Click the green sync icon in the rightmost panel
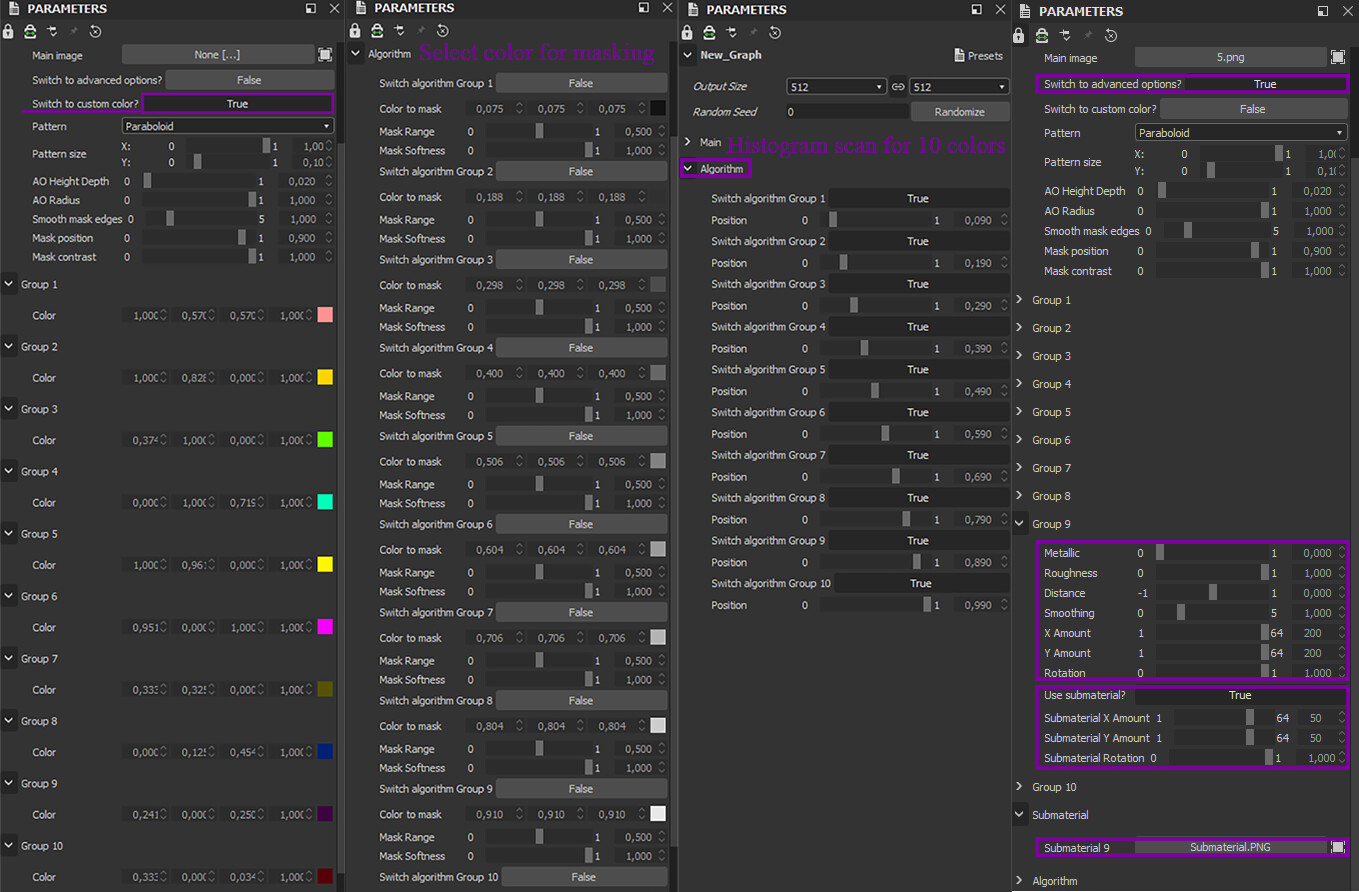1359x892 pixels. click(1043, 34)
